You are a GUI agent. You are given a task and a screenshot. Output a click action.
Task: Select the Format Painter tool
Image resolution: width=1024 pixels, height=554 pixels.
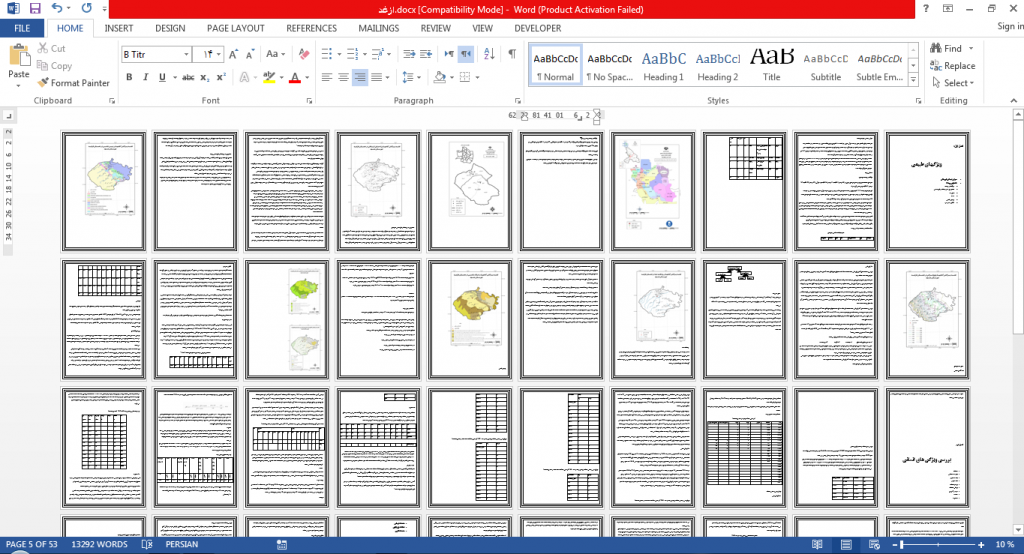pyautogui.click(x=73, y=83)
